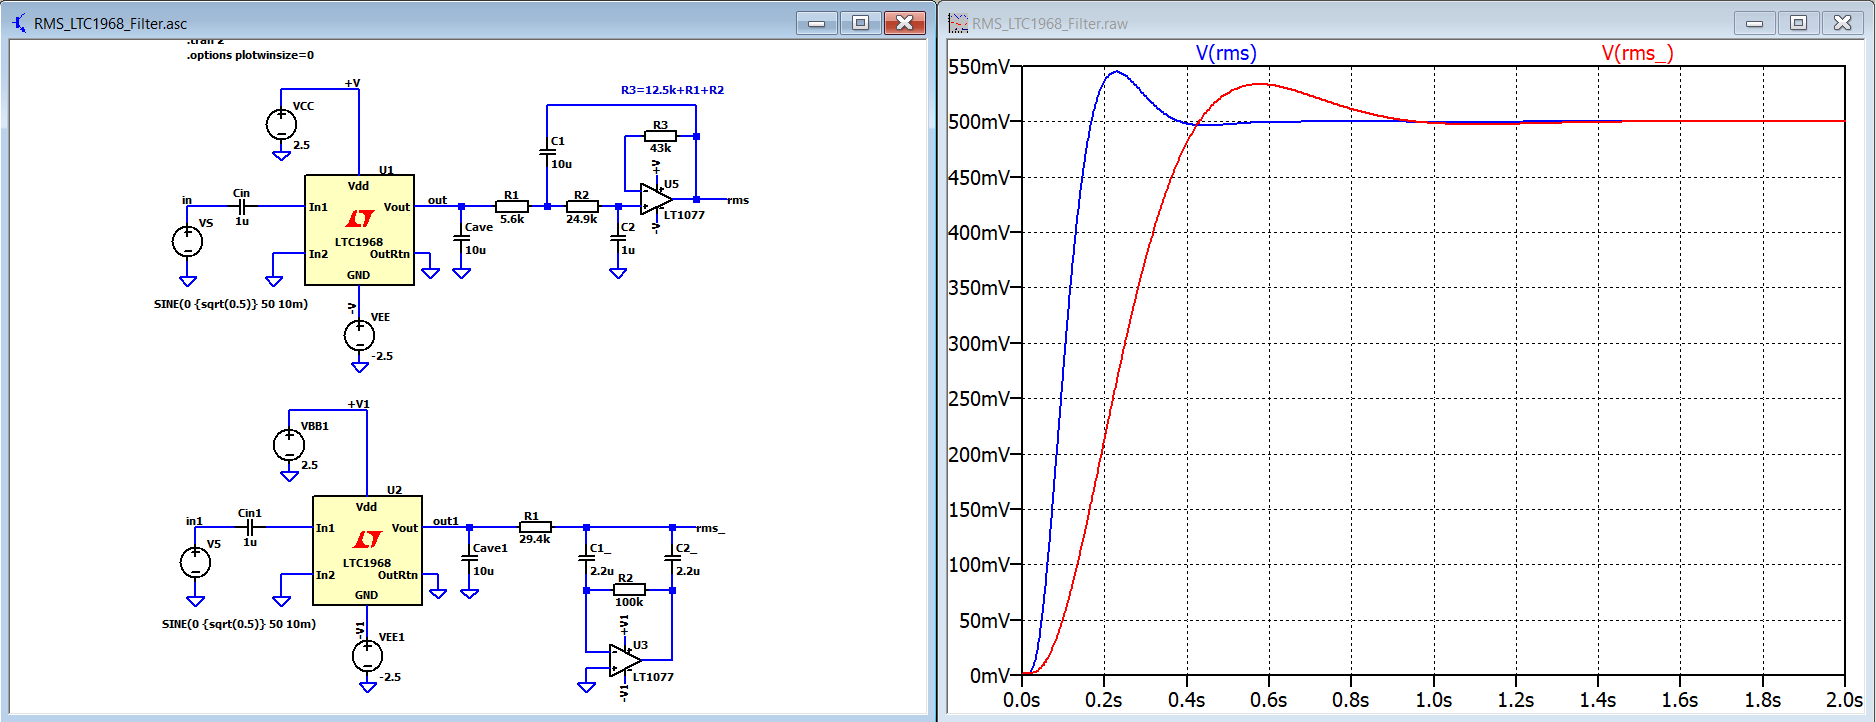Click the 0mV vertical axis label

990,676
